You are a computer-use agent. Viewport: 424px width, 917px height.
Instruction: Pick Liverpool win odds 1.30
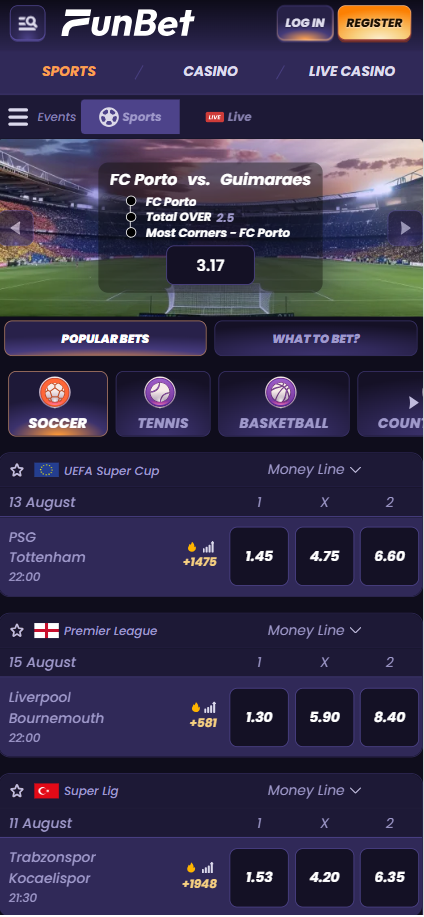tap(259, 717)
